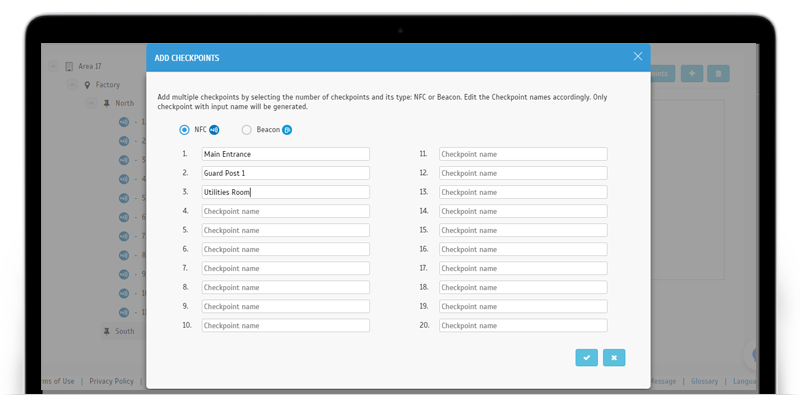Click the blue NFC icon beside NFC label

click(214, 130)
